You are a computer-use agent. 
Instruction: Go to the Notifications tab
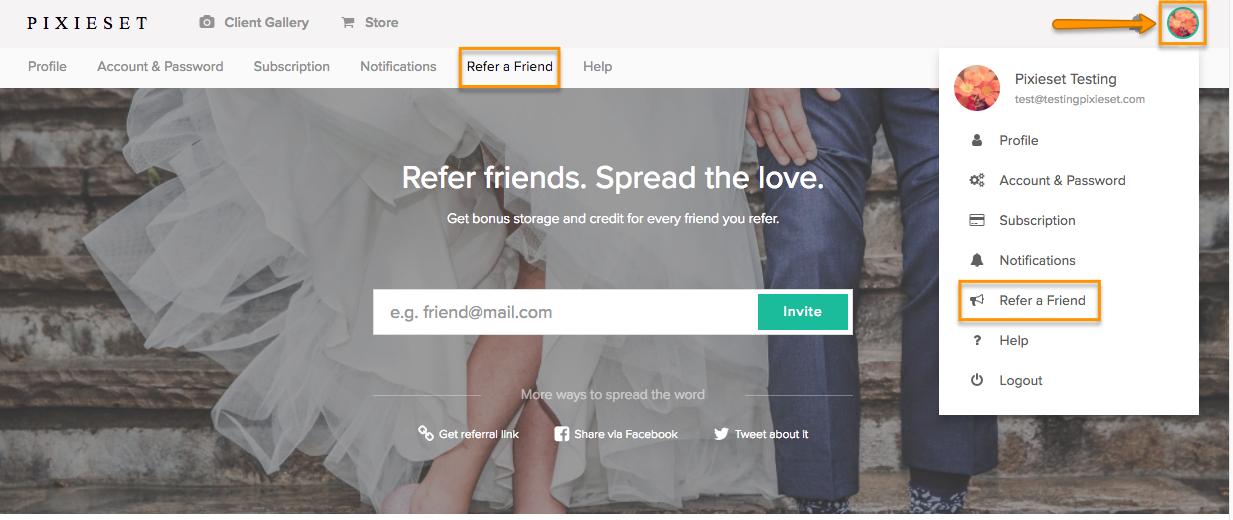tap(398, 66)
